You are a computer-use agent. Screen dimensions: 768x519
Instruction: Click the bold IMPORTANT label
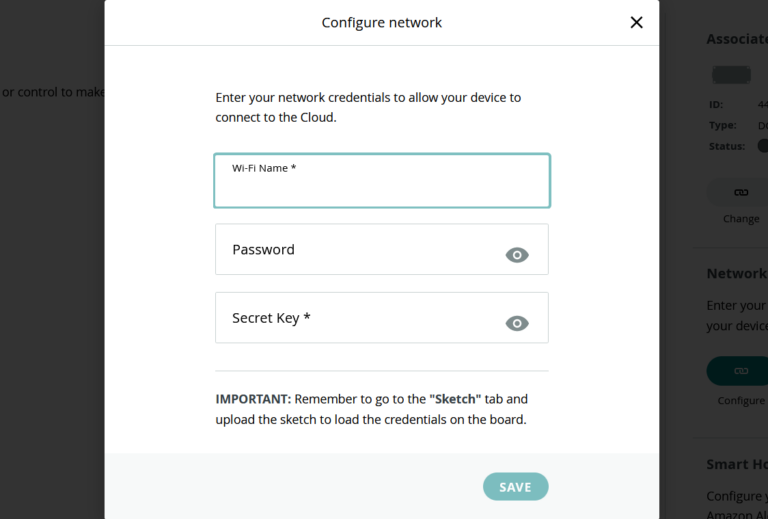click(x=253, y=398)
